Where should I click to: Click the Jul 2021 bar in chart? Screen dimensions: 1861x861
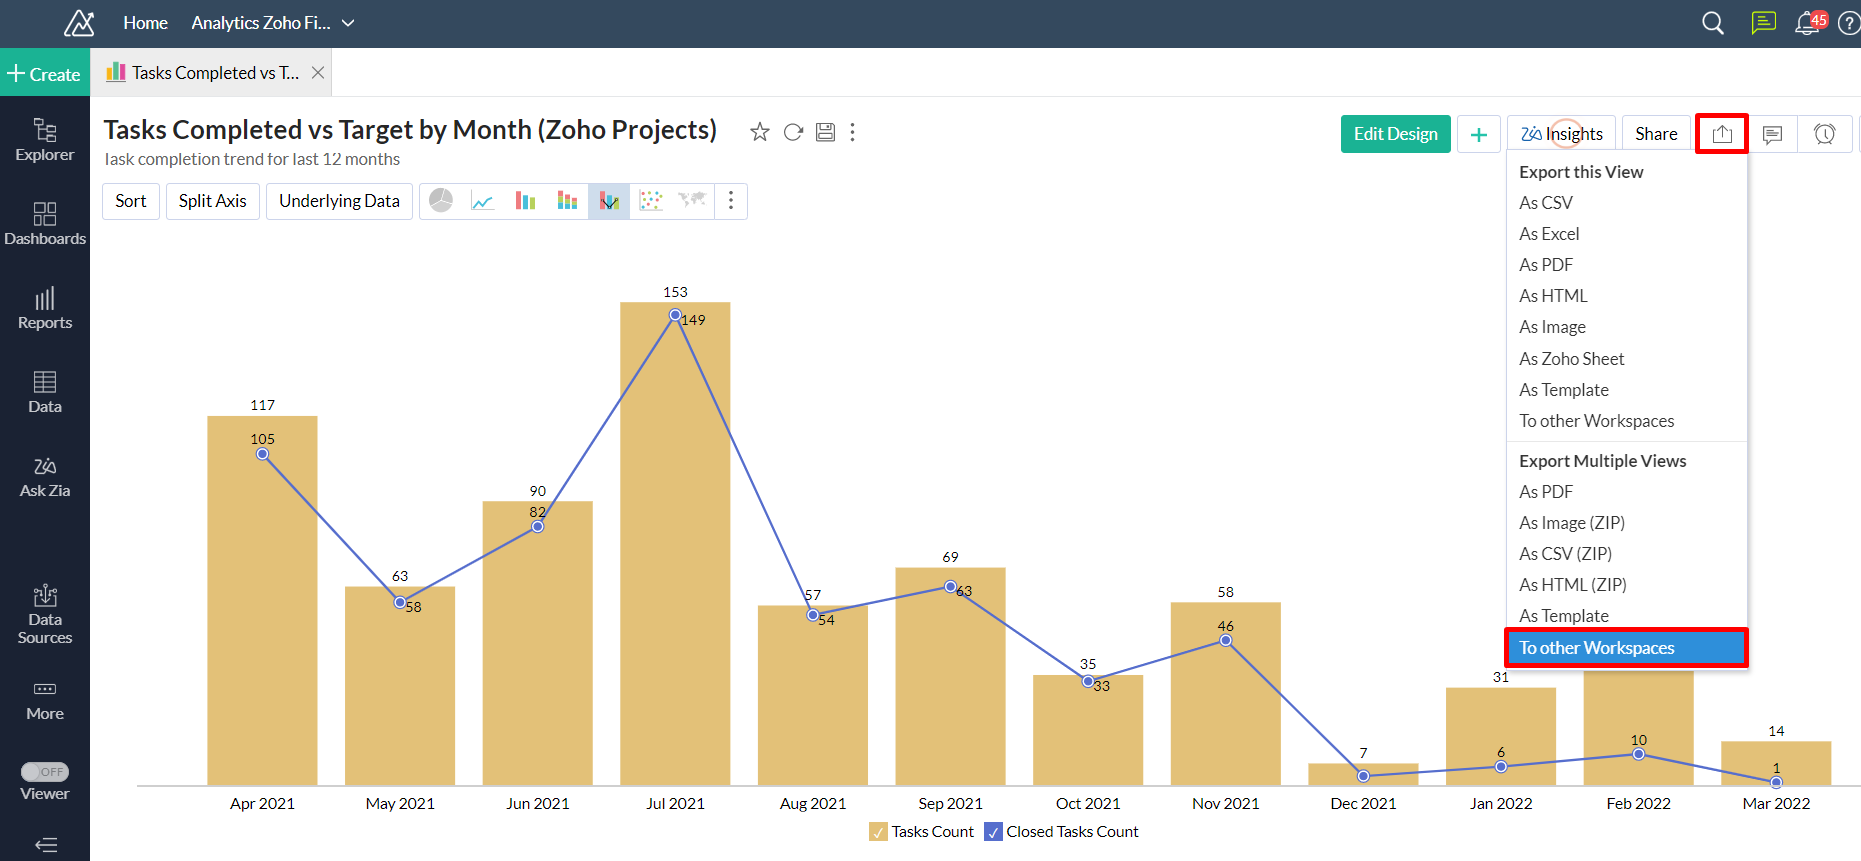[x=675, y=550]
